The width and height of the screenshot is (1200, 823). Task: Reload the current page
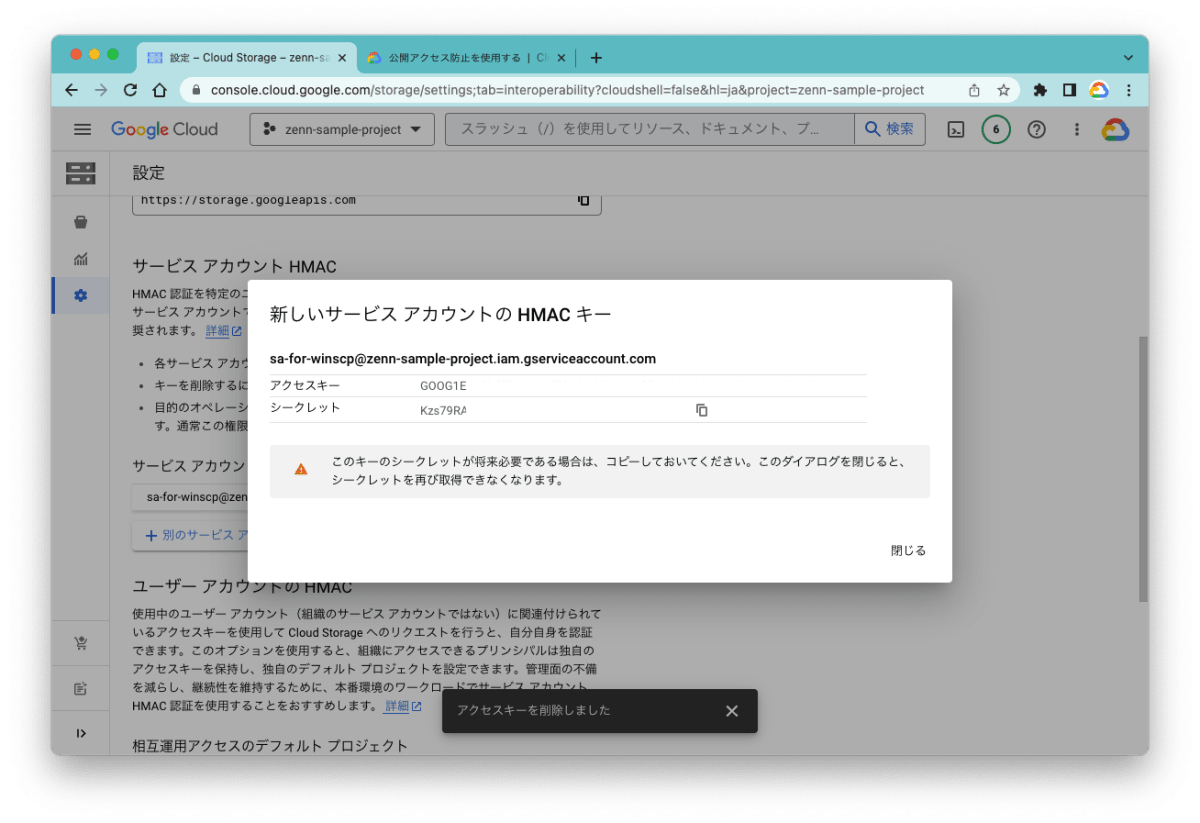(130, 90)
